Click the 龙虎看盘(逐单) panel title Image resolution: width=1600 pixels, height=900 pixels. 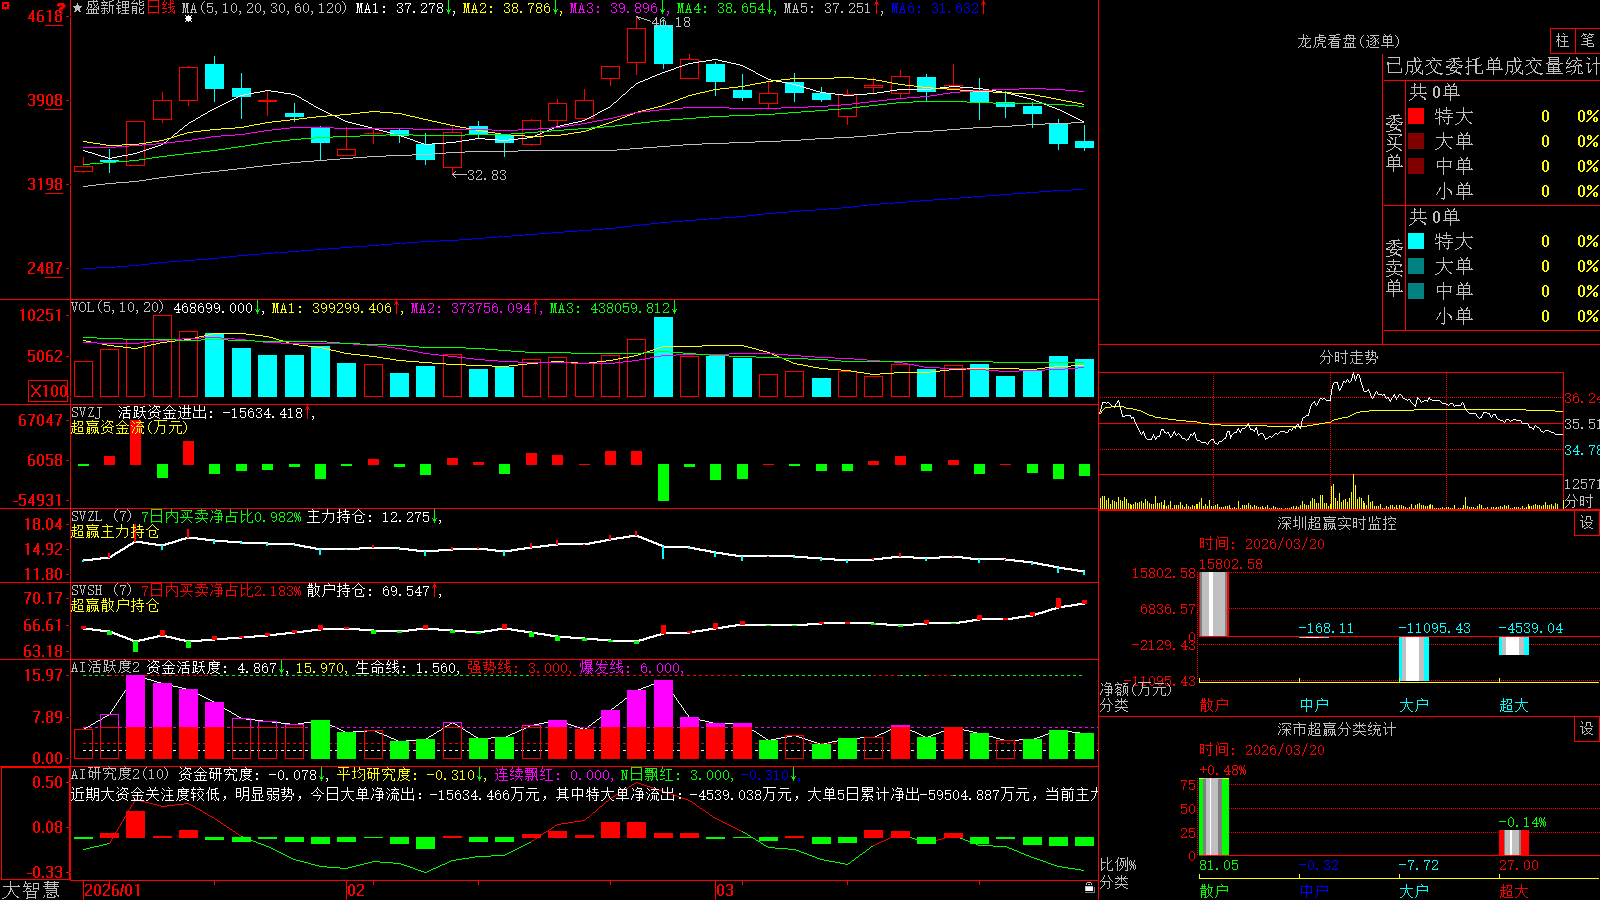(1349, 41)
